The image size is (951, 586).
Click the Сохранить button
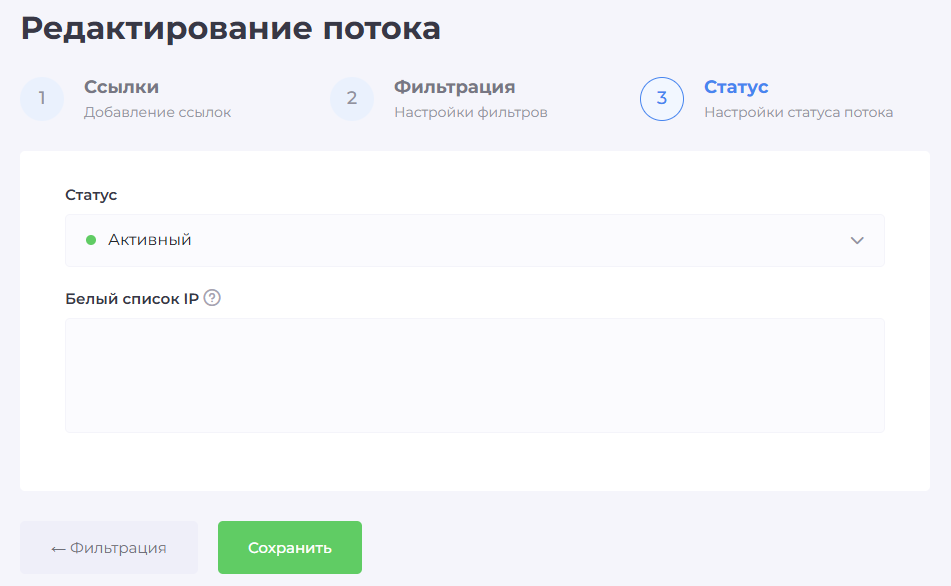(289, 546)
